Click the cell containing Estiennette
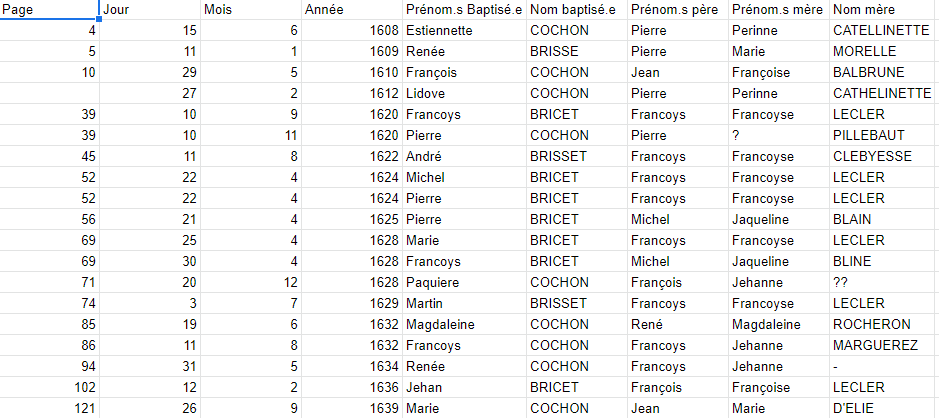This screenshot has width=939, height=418. pyautogui.click(x=463, y=30)
